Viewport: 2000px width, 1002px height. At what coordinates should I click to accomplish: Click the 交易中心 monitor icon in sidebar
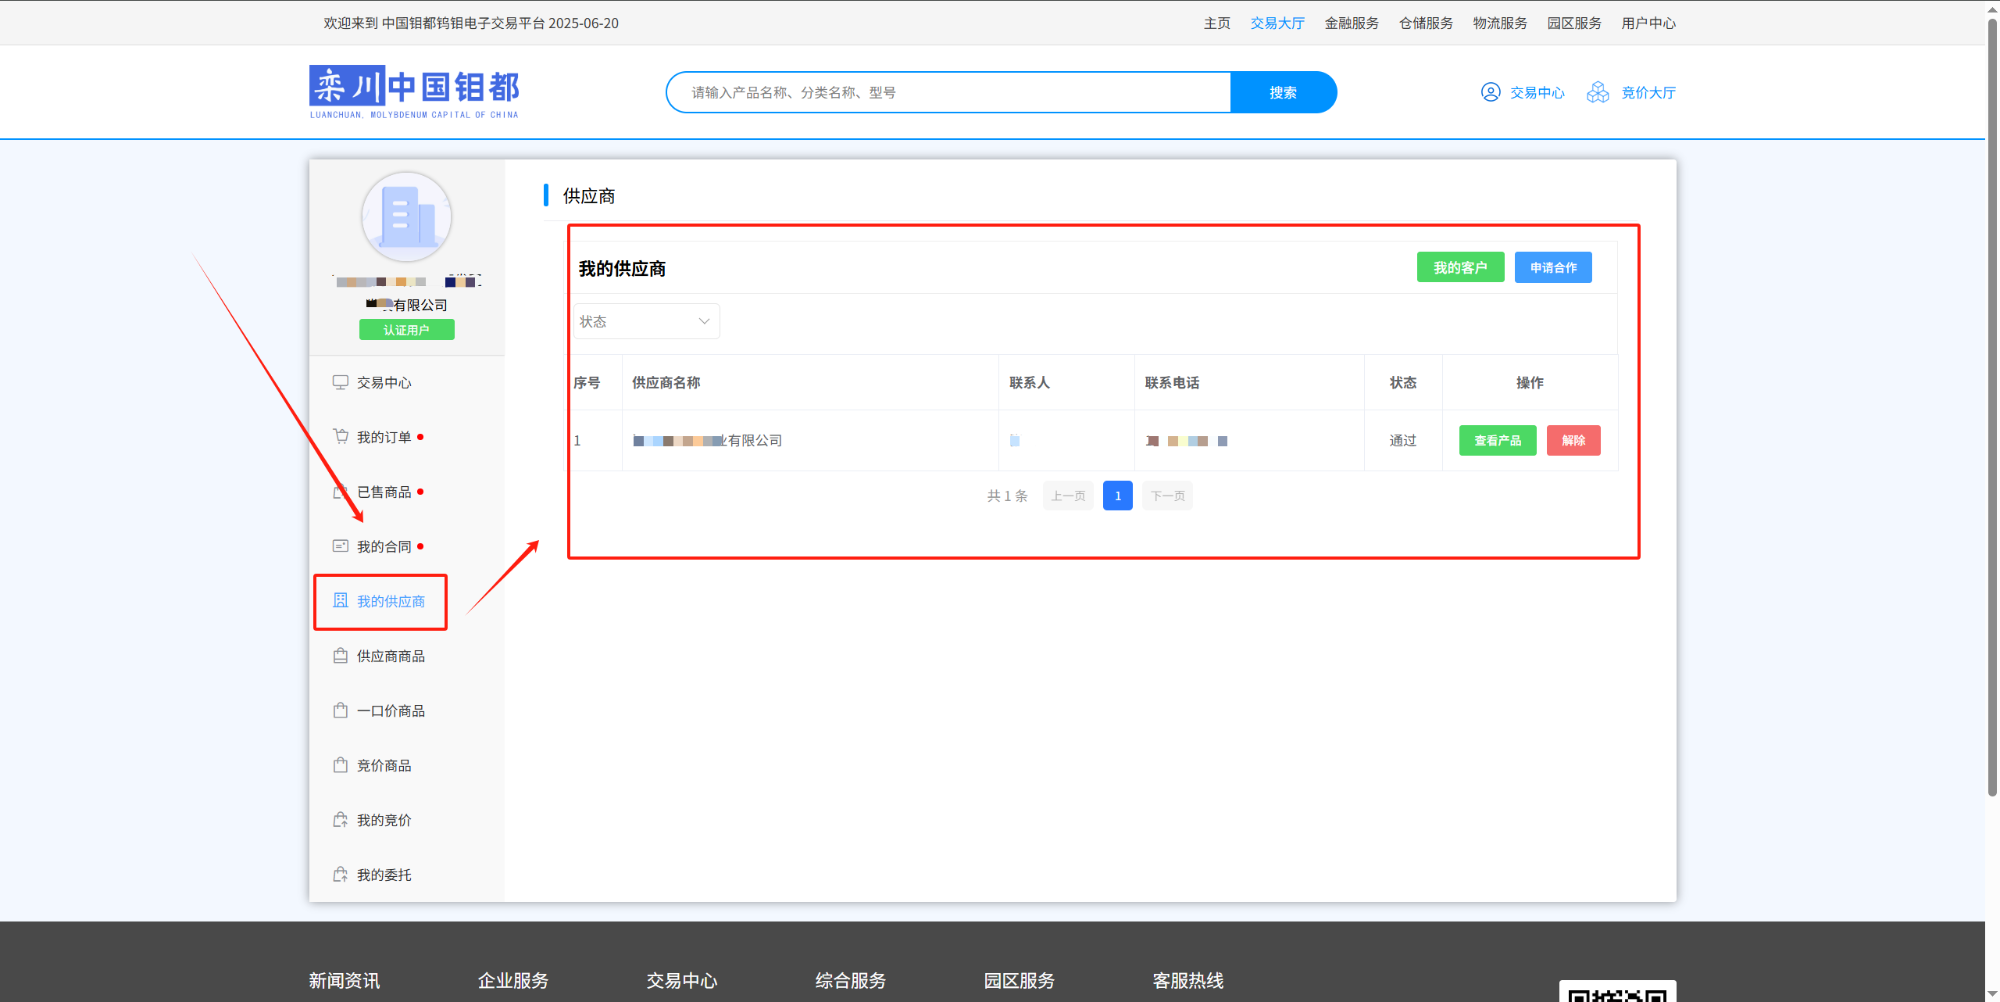[x=340, y=382]
